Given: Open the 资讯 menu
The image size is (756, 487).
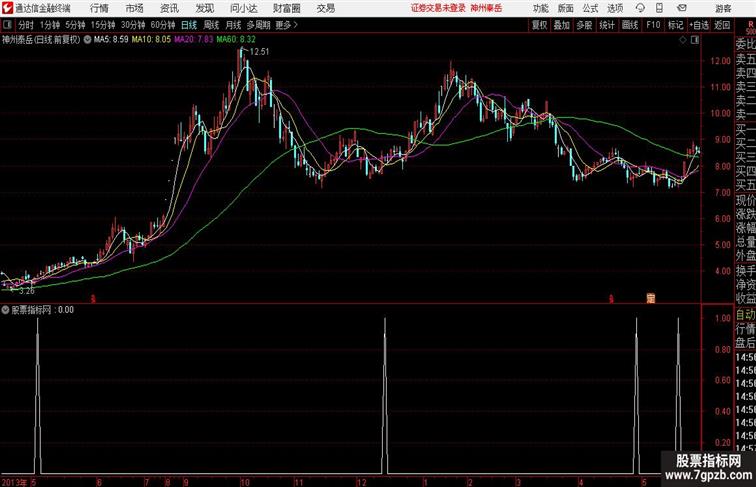Looking at the screenshot, I should coord(169,8).
